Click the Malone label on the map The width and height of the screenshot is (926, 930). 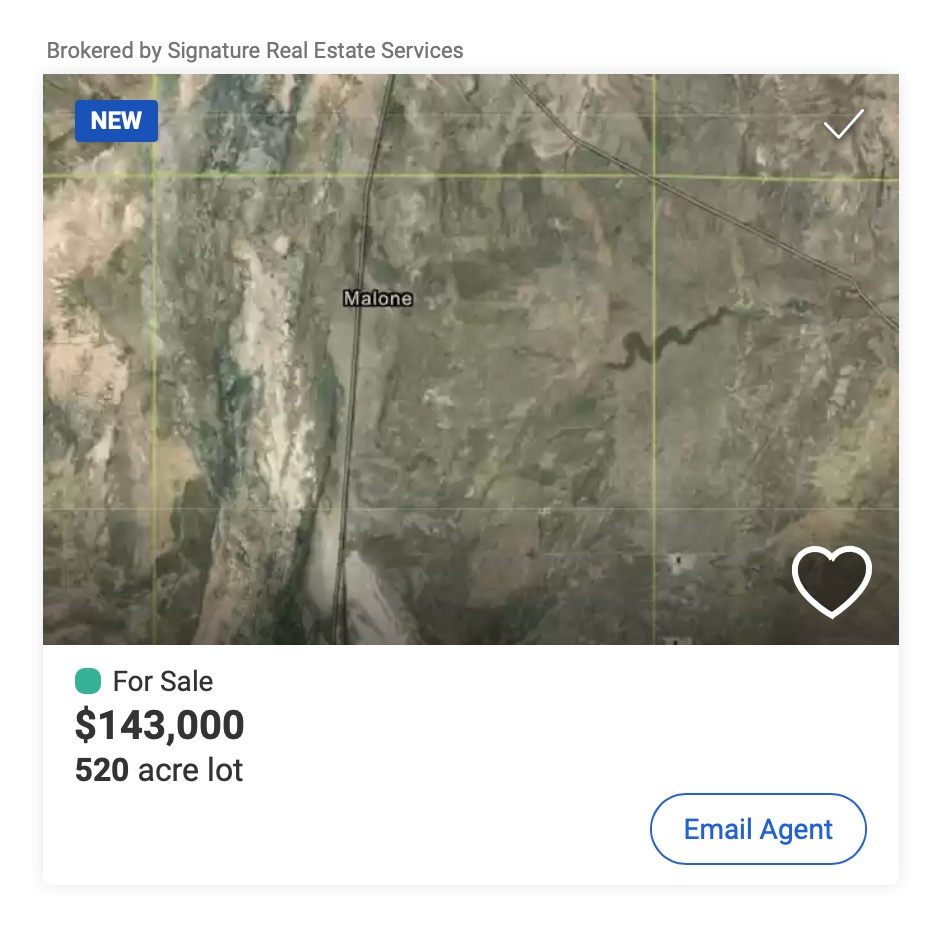pyautogui.click(x=377, y=298)
